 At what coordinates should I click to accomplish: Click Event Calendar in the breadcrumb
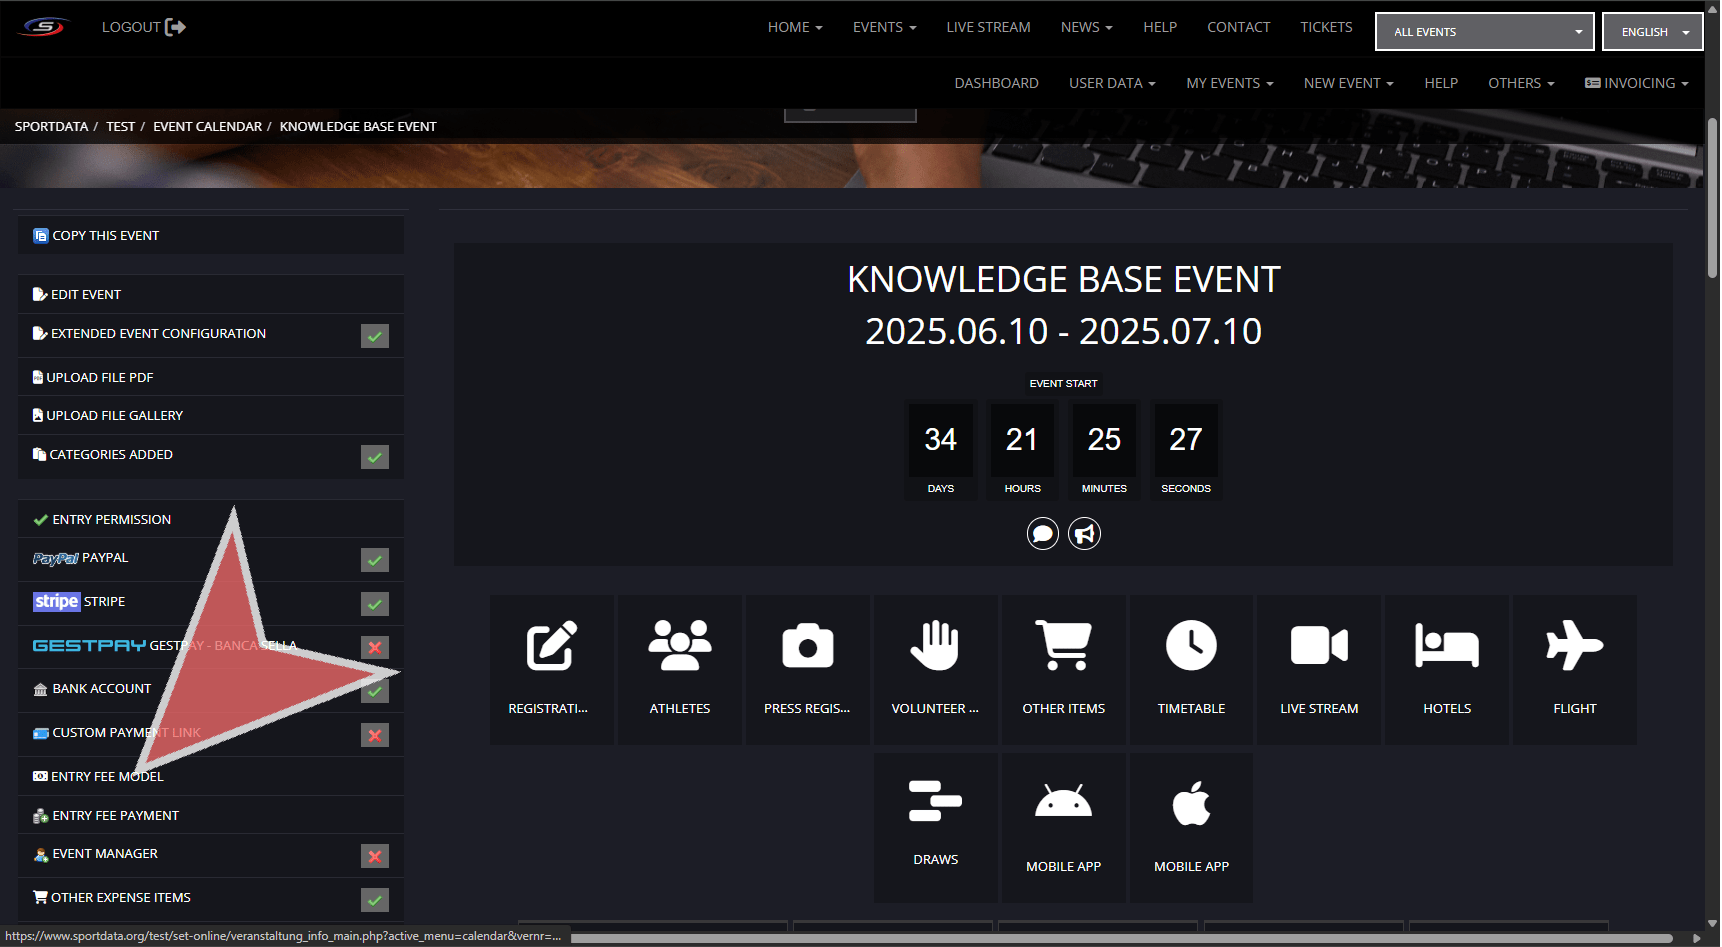[207, 127]
